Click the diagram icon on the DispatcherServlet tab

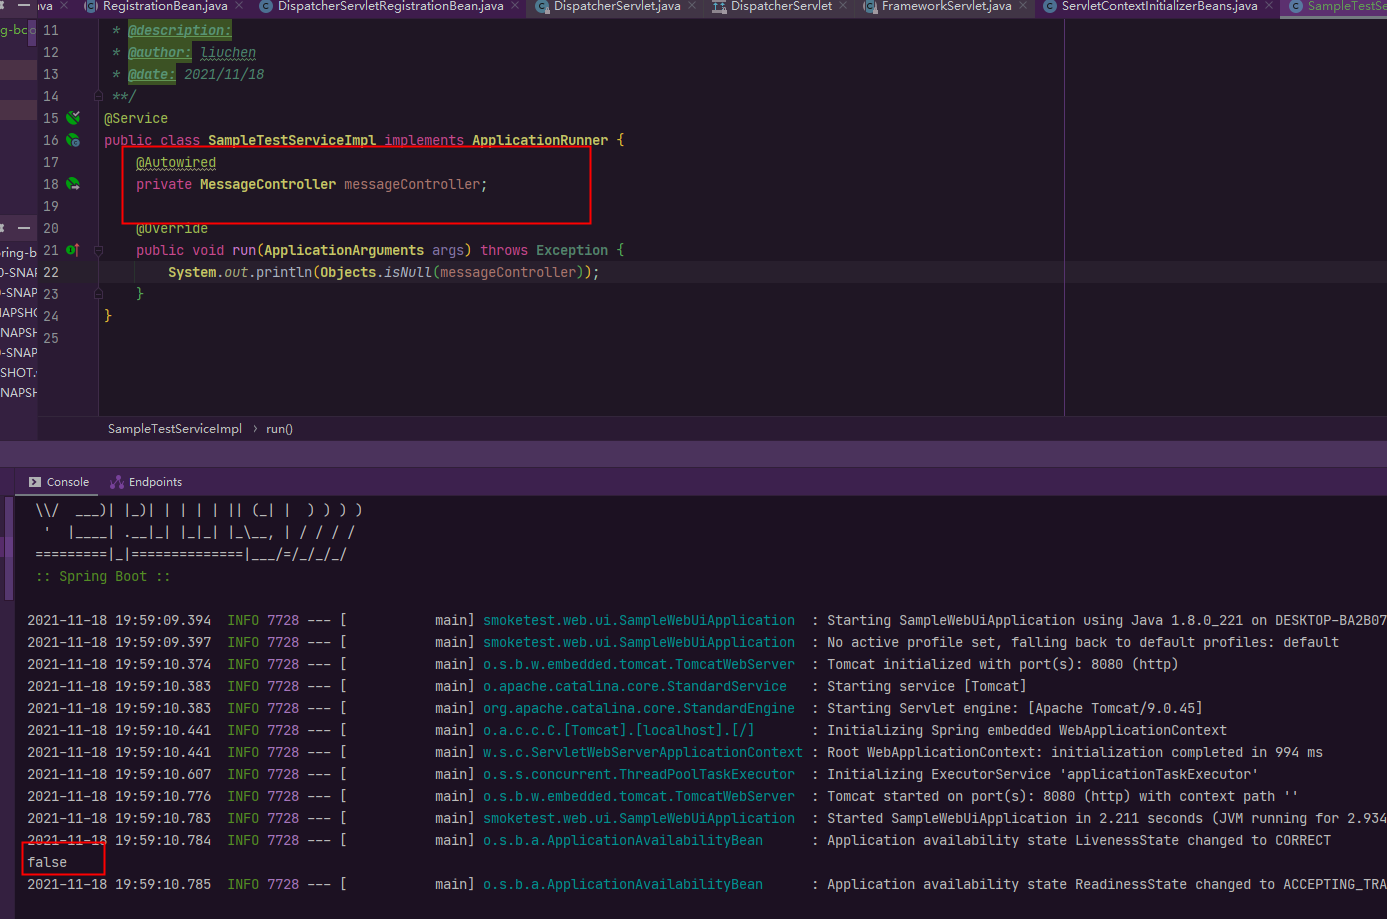(719, 6)
